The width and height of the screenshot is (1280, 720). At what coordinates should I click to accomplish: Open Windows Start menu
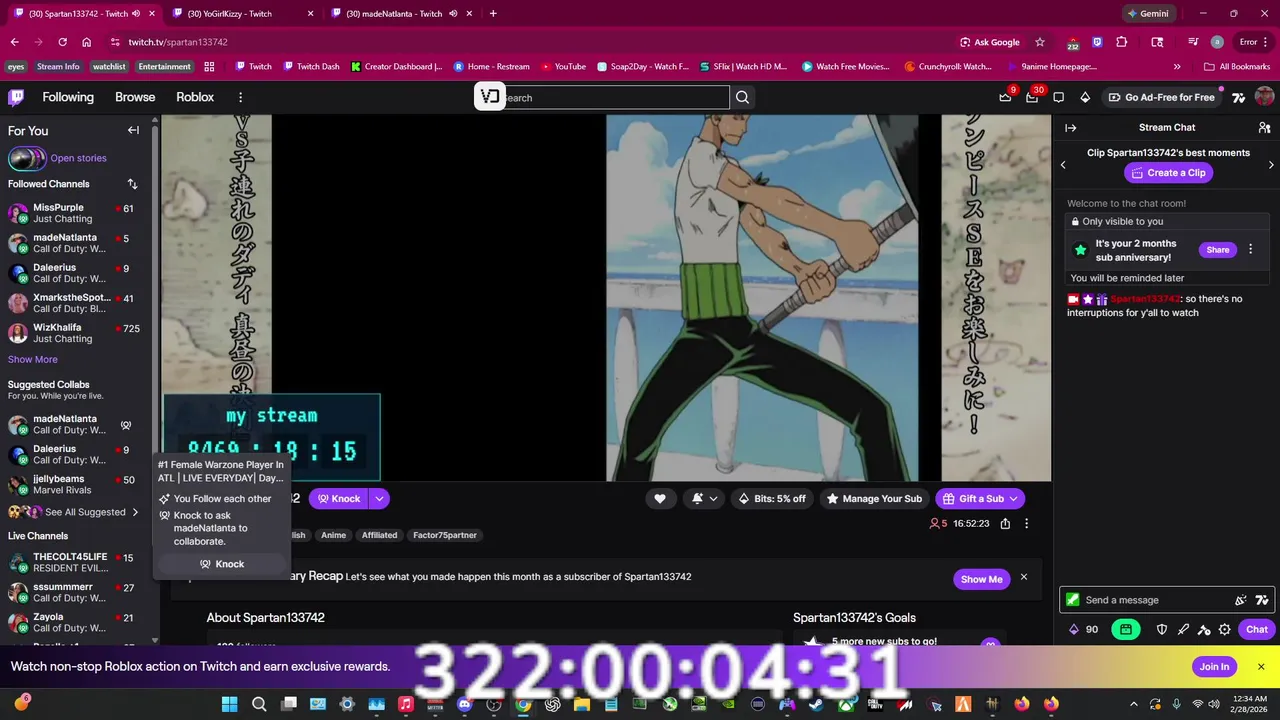(x=229, y=704)
